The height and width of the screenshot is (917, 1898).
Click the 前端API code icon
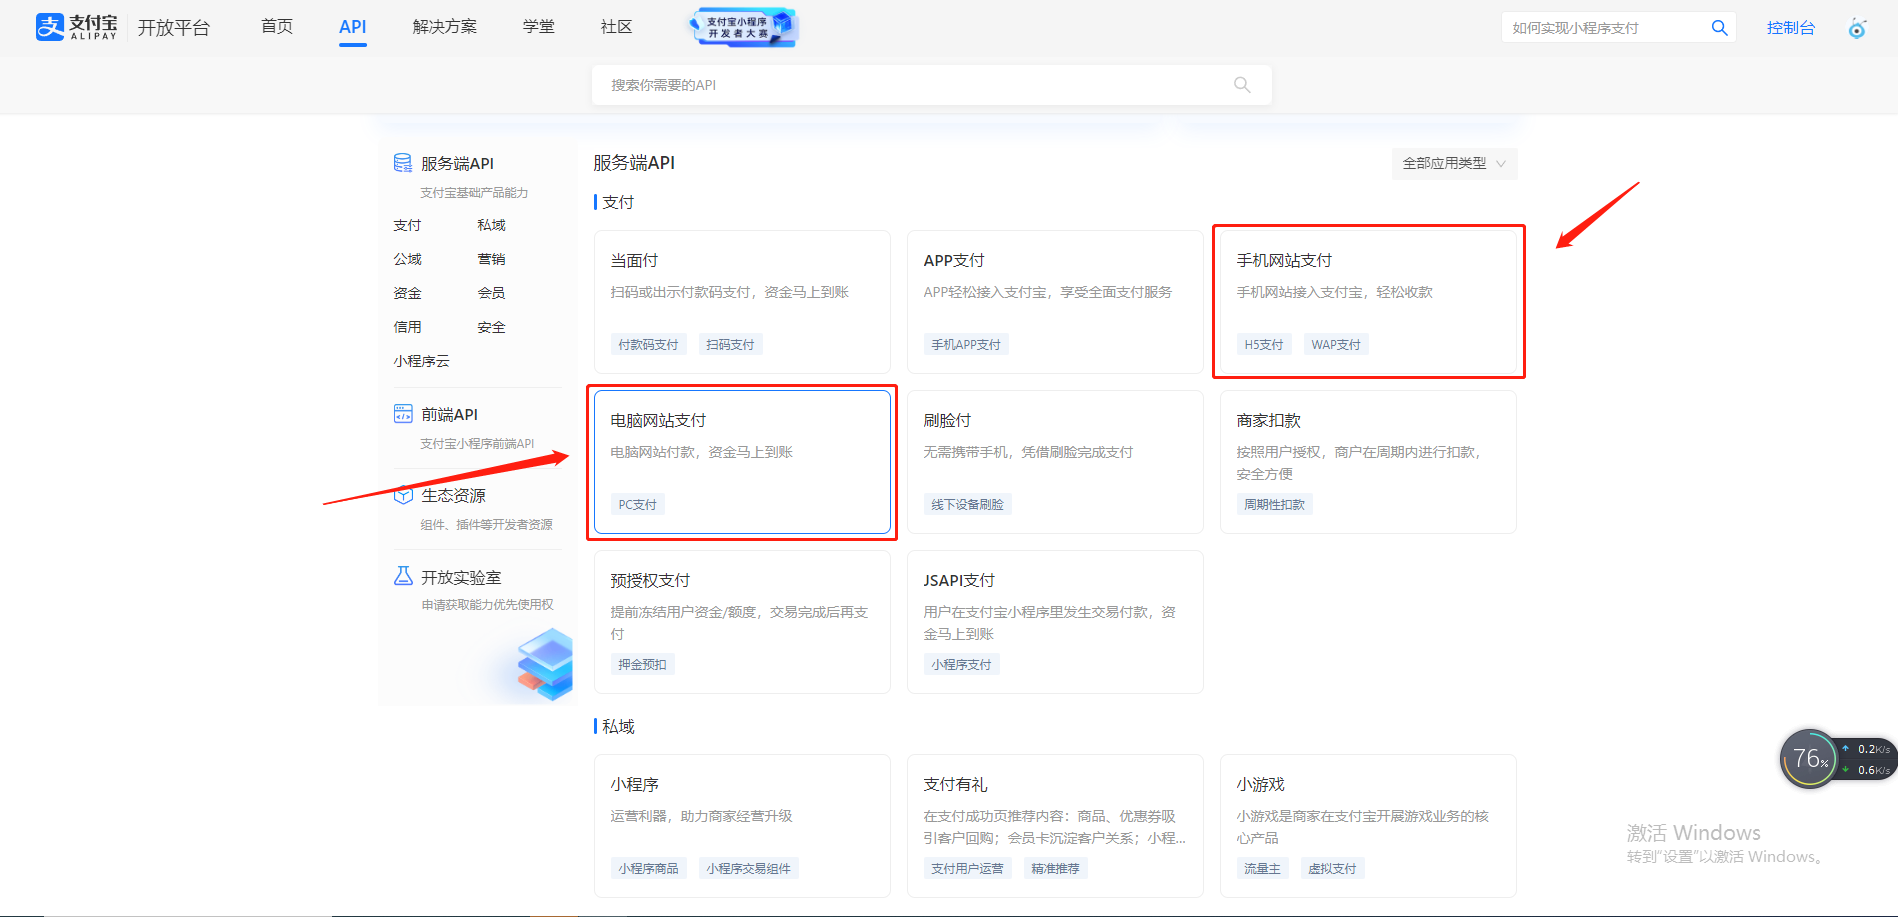tap(403, 414)
